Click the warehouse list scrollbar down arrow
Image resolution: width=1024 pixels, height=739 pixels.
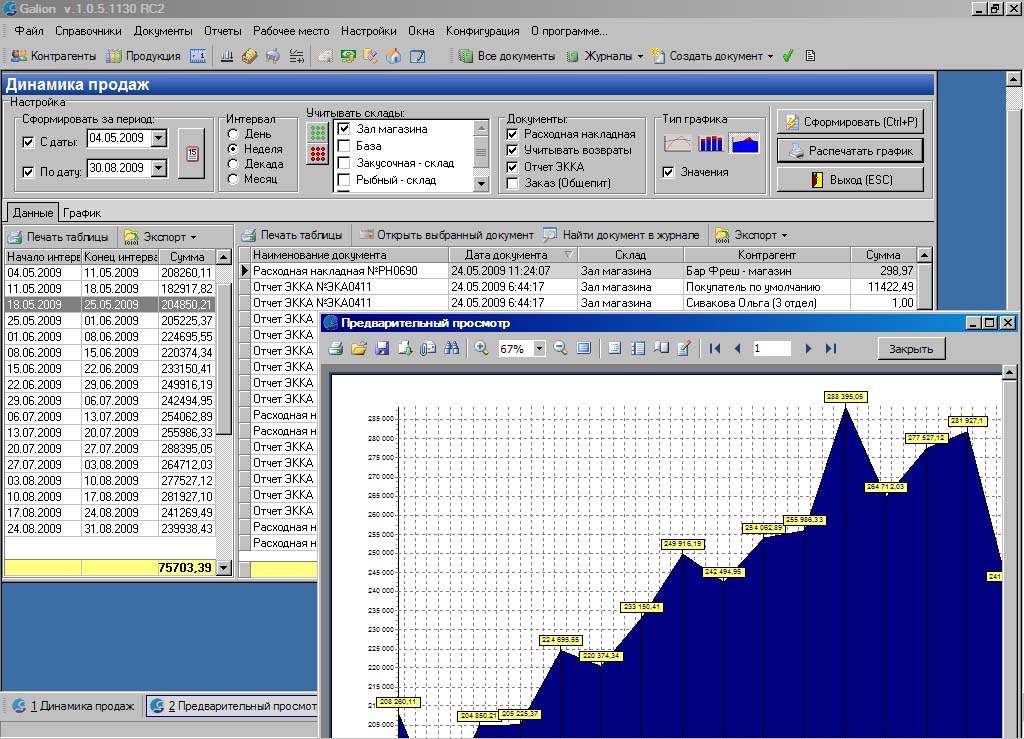481,183
